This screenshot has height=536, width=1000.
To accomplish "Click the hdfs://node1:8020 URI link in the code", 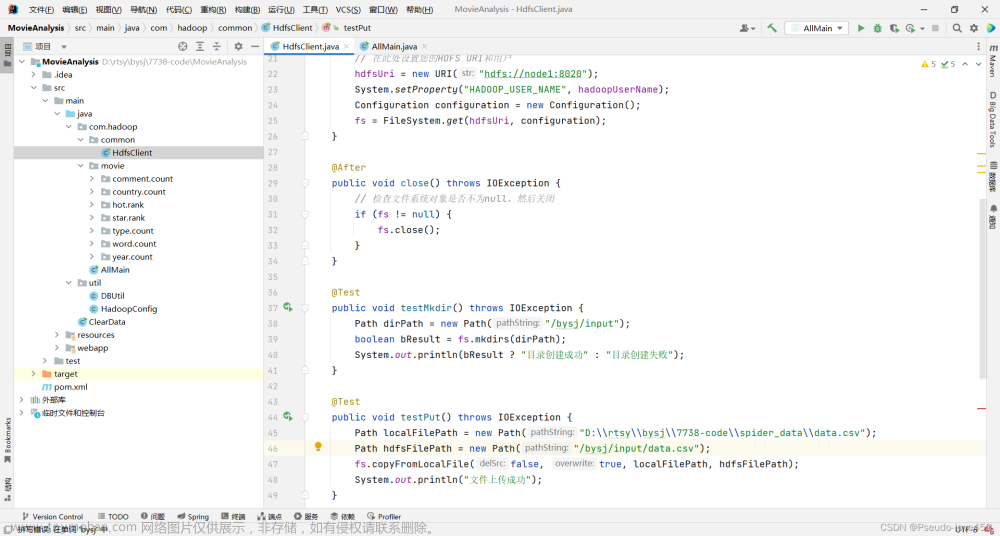I will pyautogui.click(x=536, y=73).
